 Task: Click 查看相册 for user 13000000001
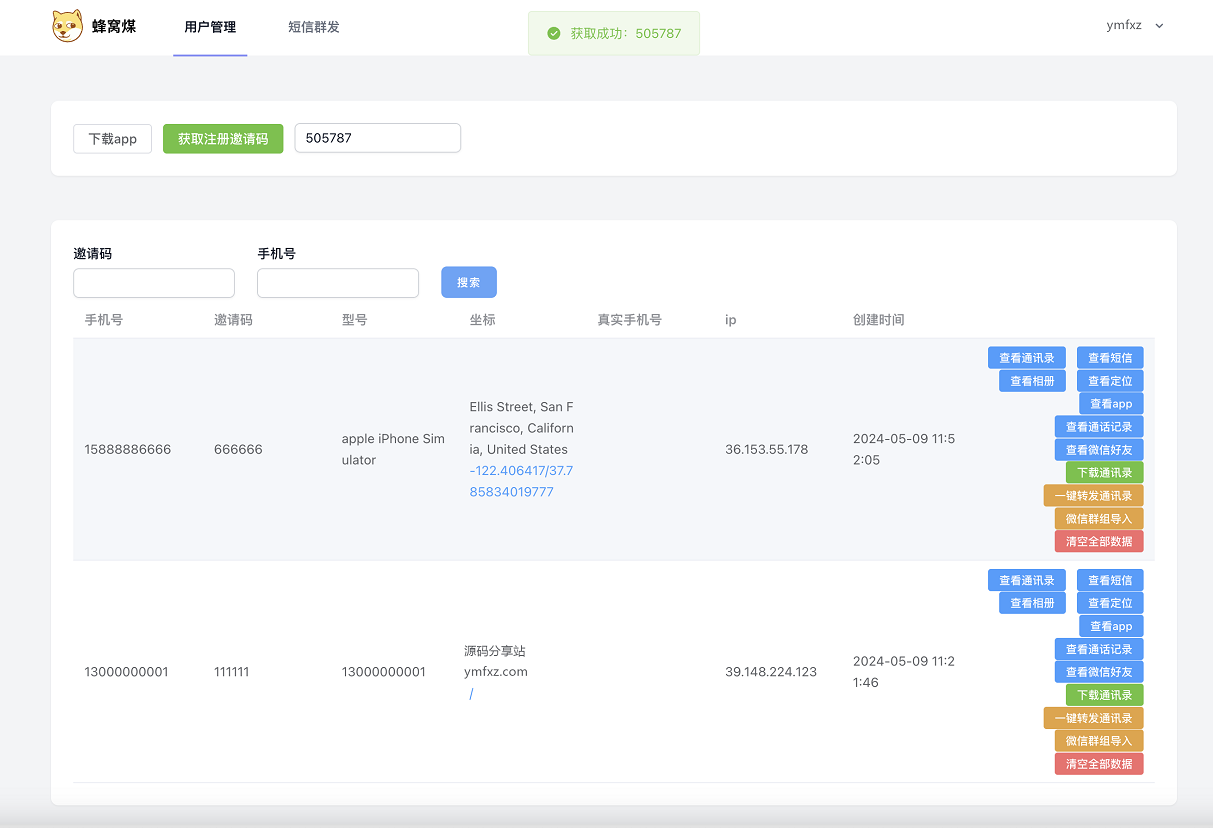(x=1032, y=603)
